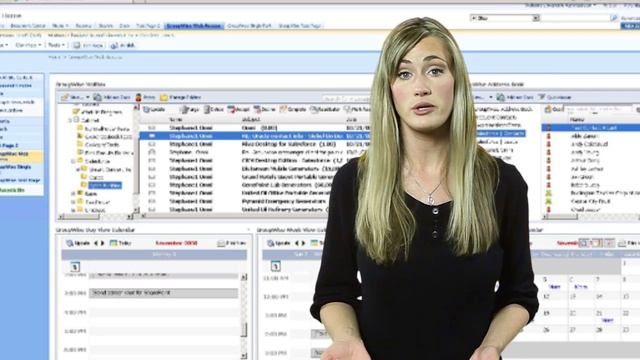The height and width of the screenshot is (360, 640).
Task: Open CRM Desktop Edition - Salesforce message
Action: click(292, 160)
